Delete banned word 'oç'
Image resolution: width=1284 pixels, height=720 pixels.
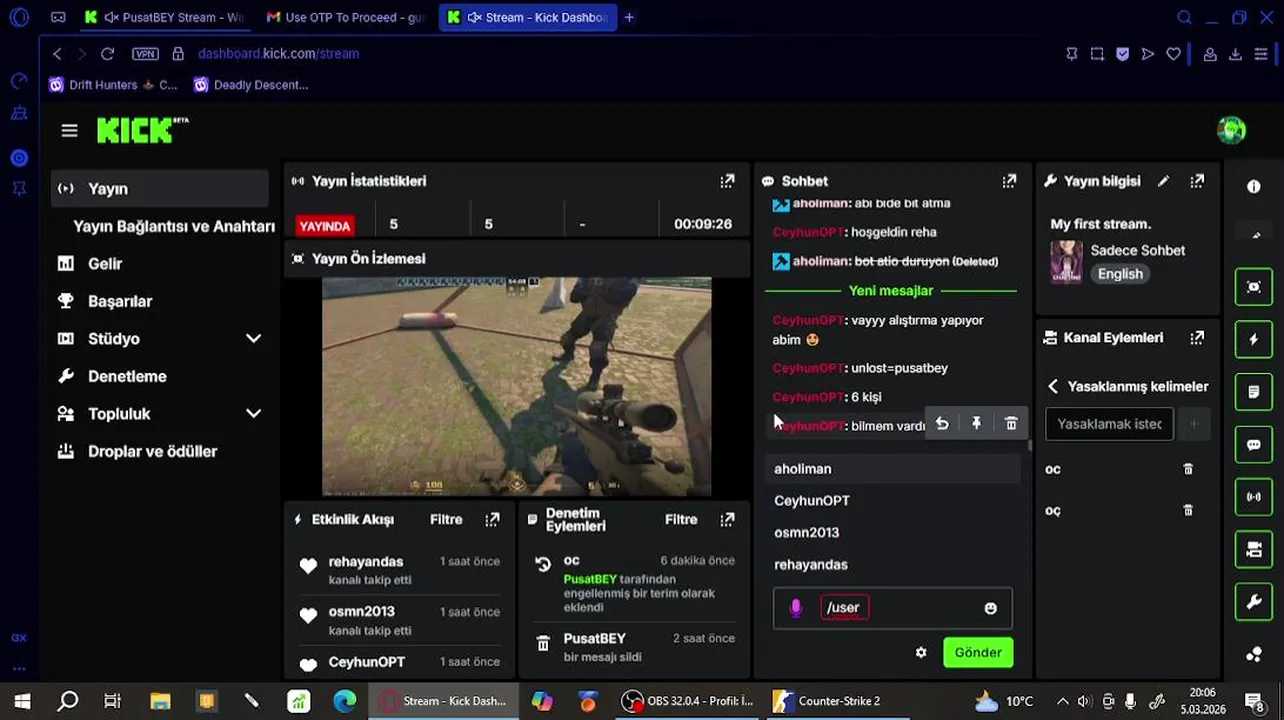pos(1188,510)
